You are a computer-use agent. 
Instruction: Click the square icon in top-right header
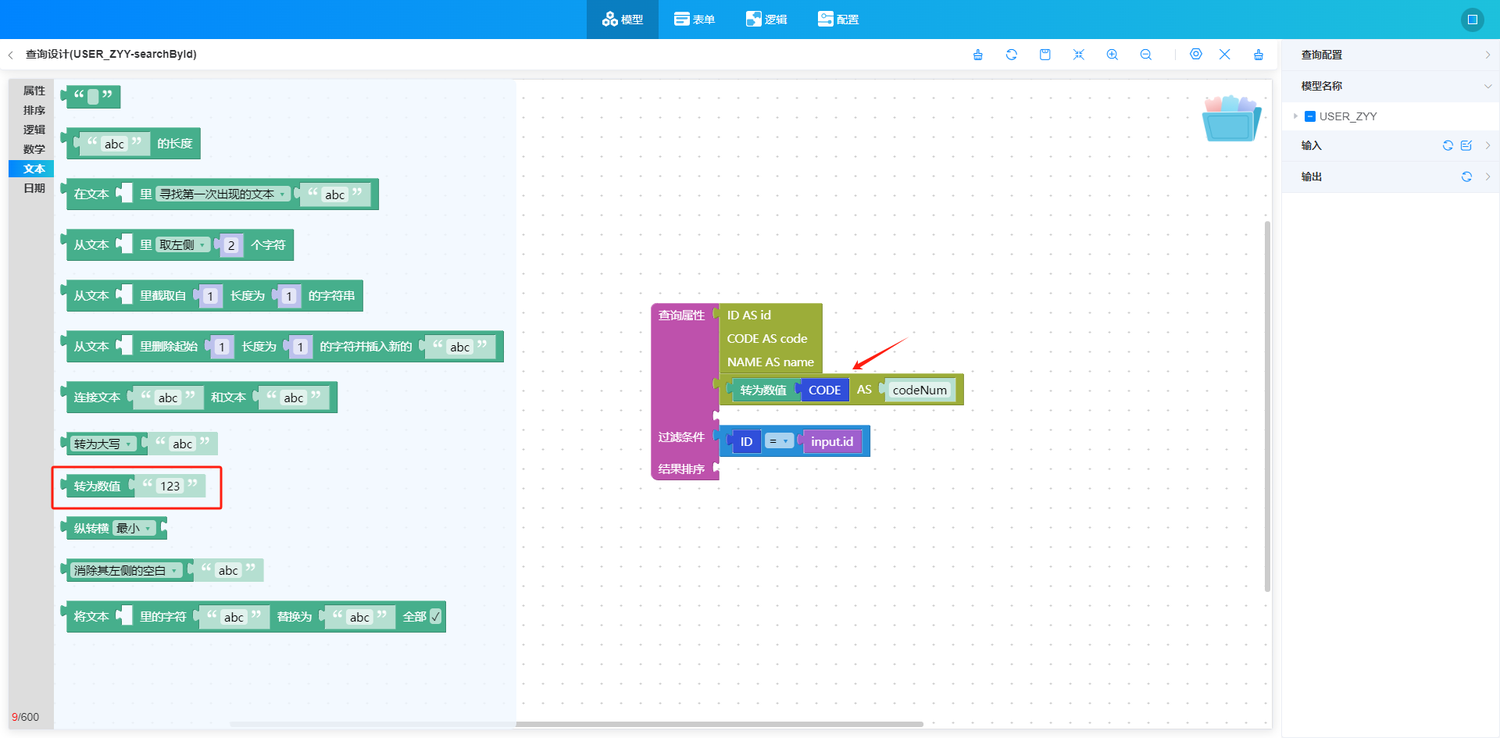coord(1472,19)
